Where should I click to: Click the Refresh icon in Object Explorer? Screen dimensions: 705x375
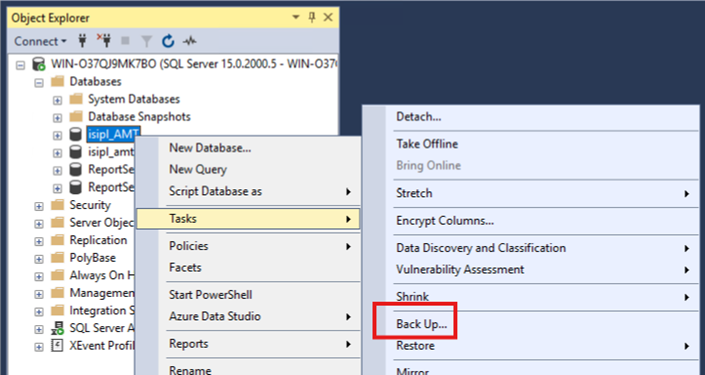[x=168, y=41]
